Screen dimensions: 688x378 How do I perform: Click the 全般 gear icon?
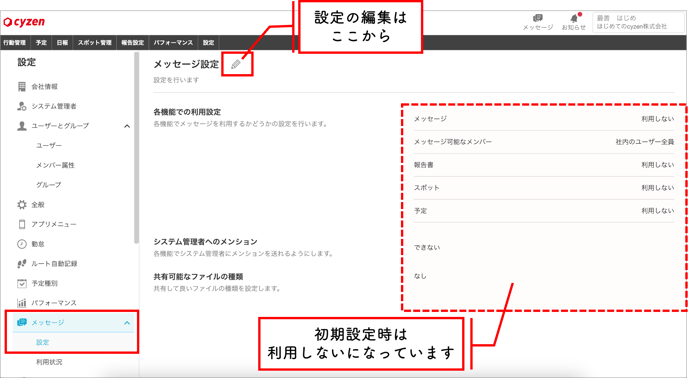(x=22, y=205)
